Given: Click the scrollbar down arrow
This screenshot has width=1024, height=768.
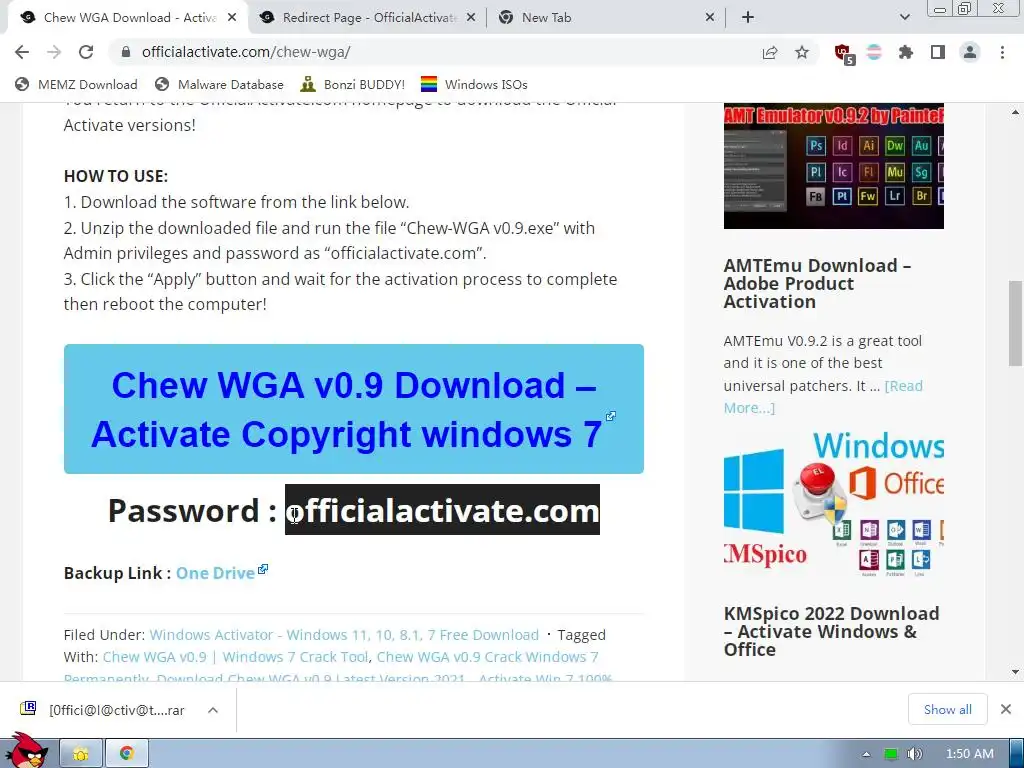Looking at the screenshot, I should [1015, 671].
